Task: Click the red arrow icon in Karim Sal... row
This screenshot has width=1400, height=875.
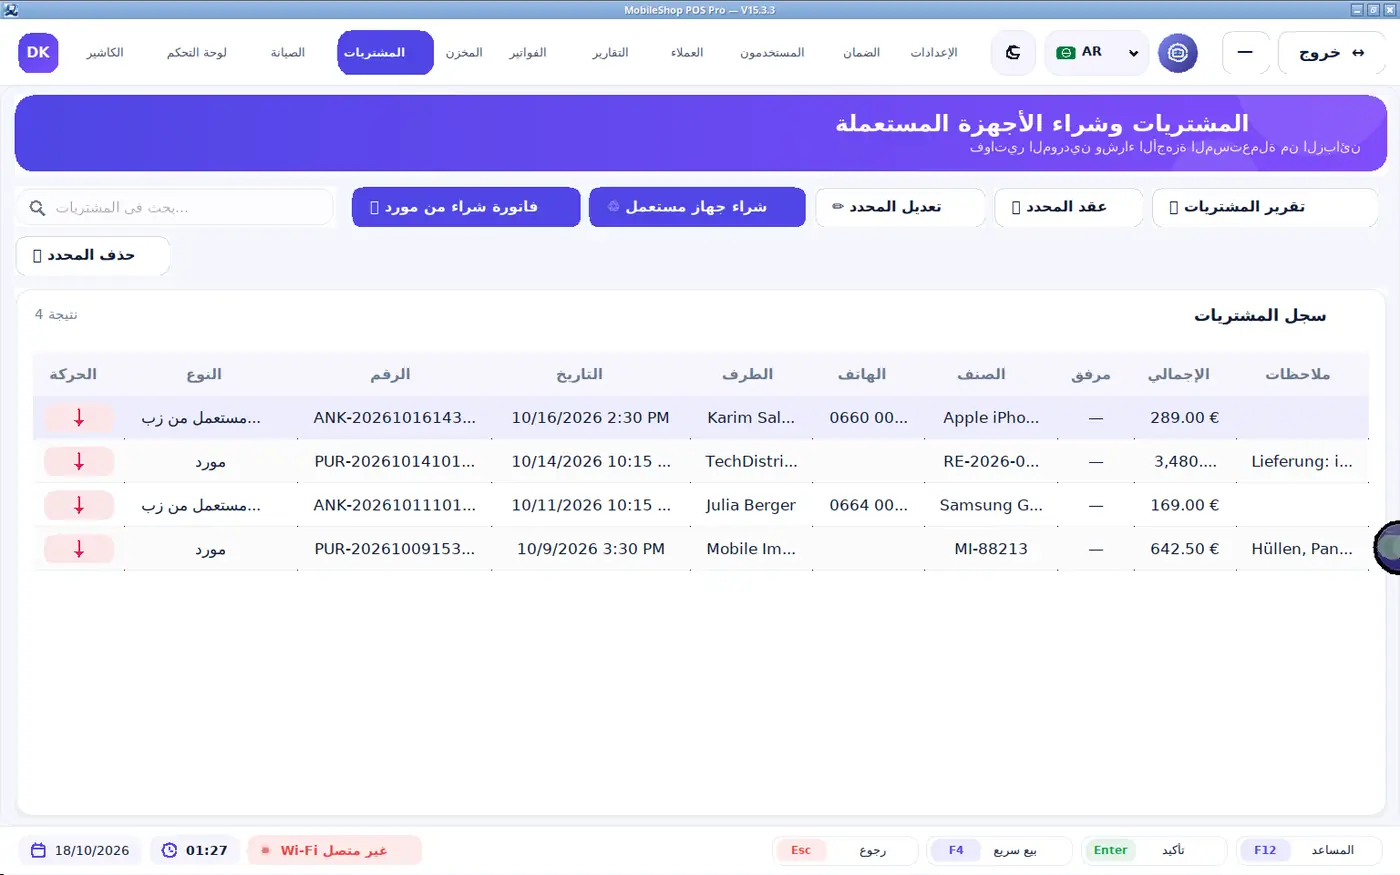Action: 79,418
